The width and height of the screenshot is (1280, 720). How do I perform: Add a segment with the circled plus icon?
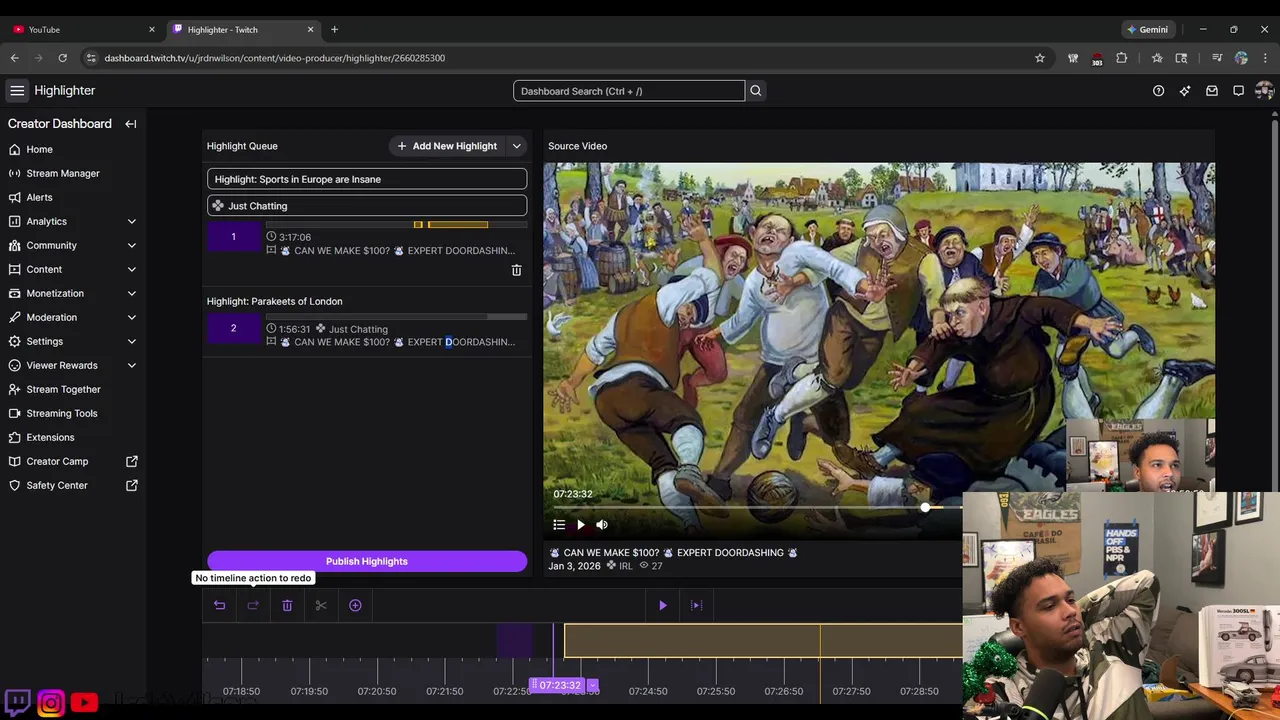click(x=355, y=605)
